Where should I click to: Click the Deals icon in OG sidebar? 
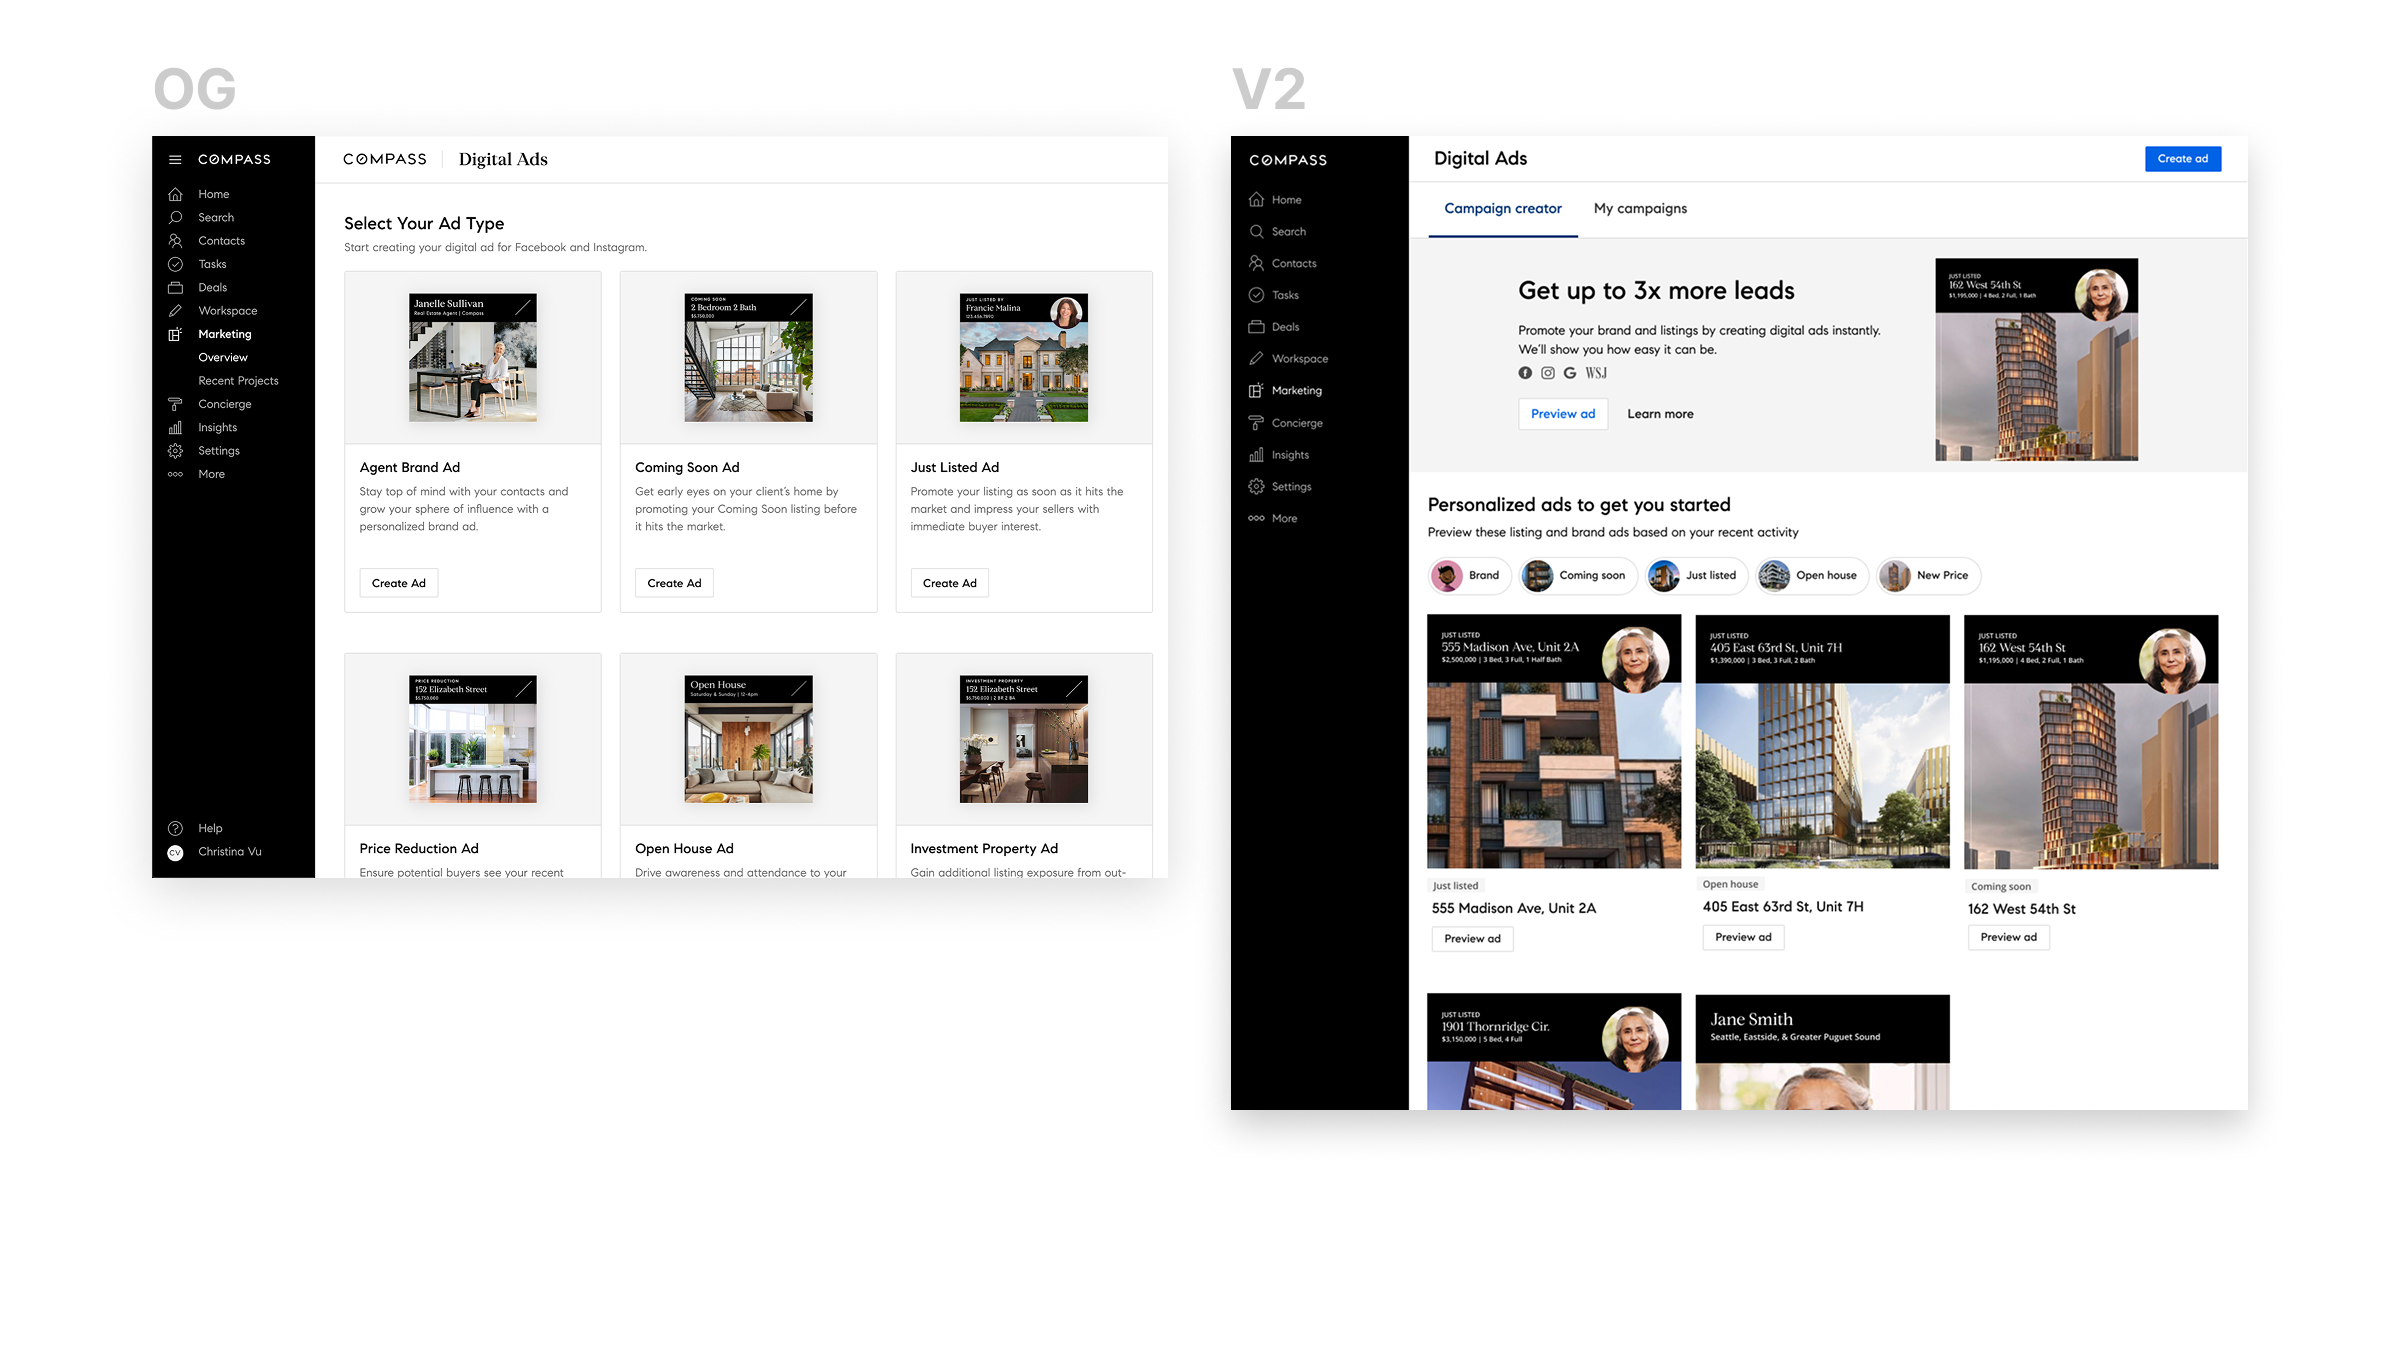click(x=175, y=287)
